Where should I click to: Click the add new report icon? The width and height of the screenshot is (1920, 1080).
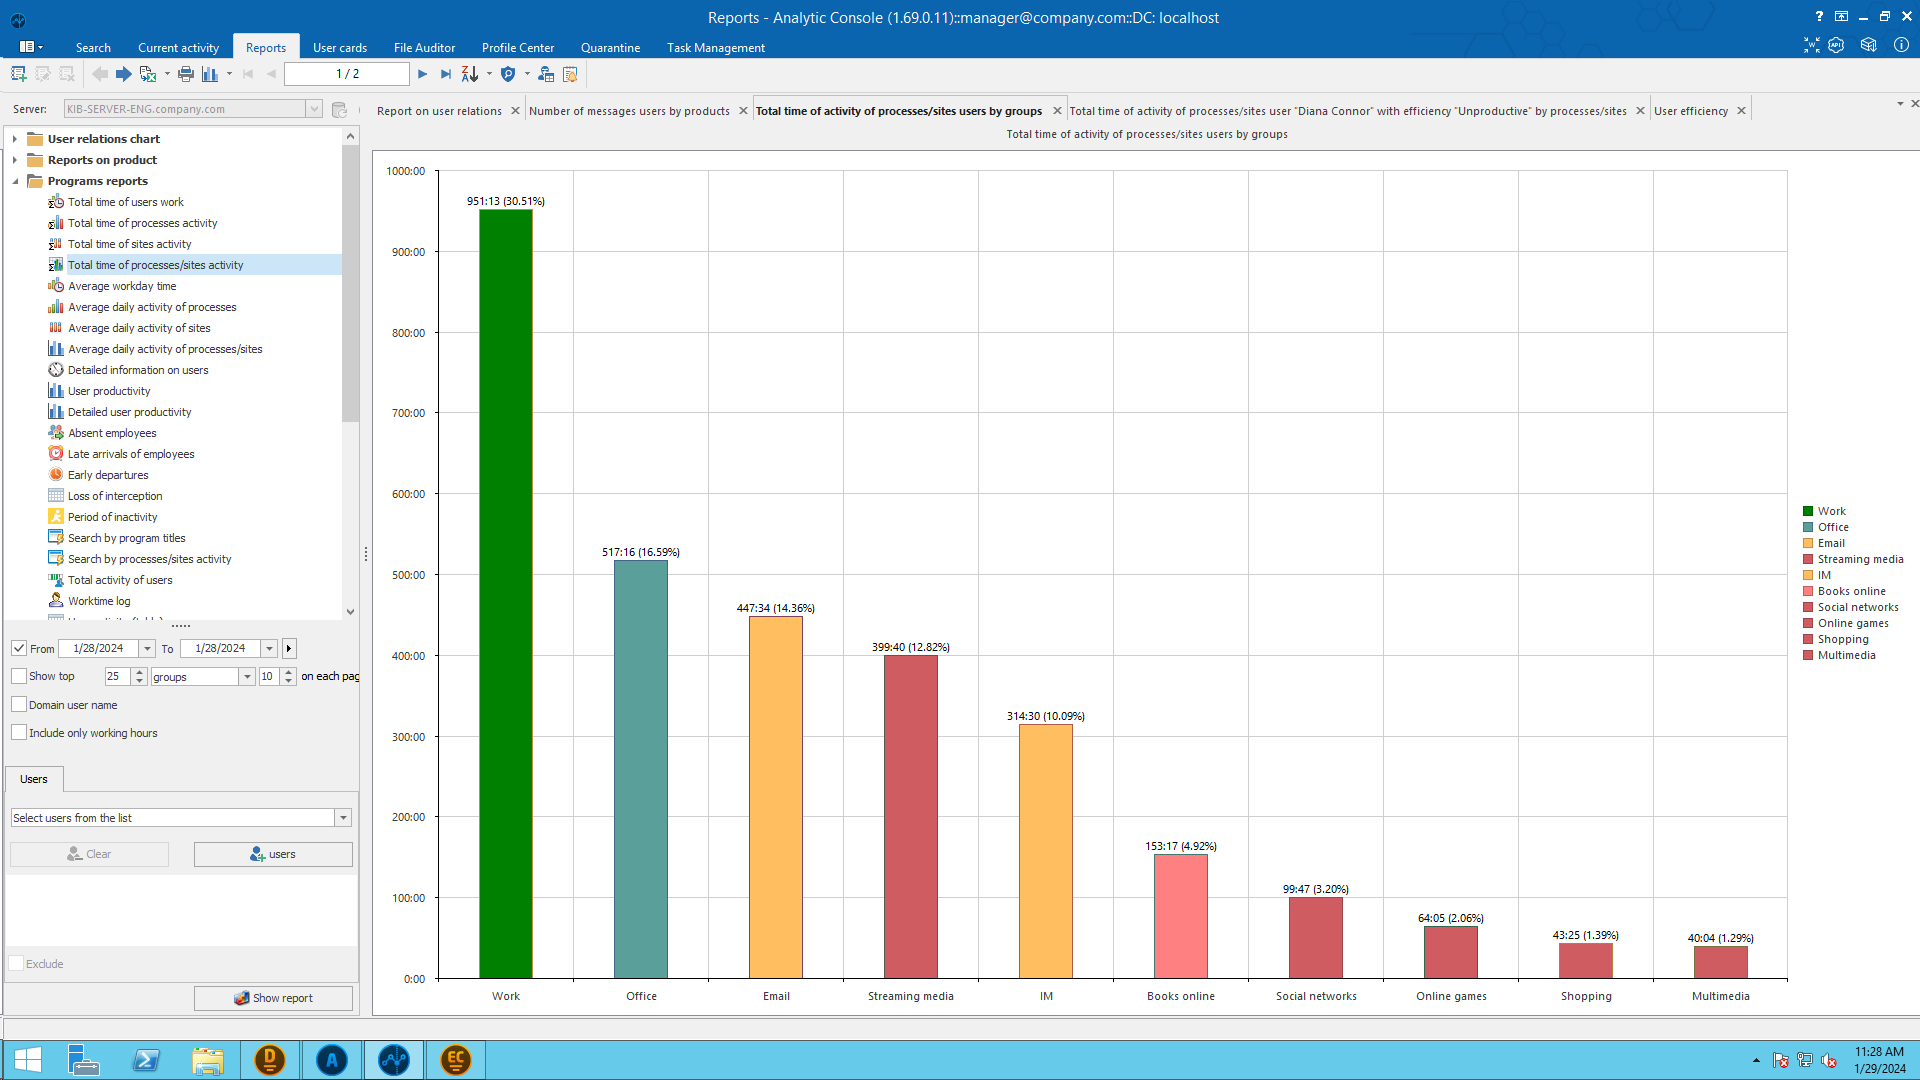pos(18,74)
